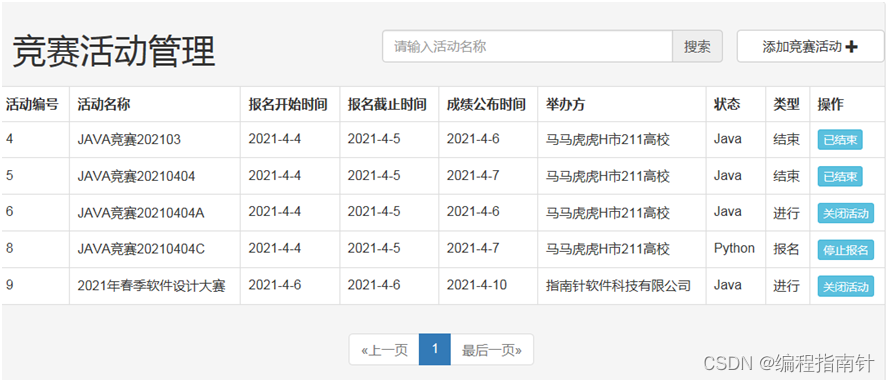Select the JAVA竞赛20210404 activity name cell
The image size is (890, 382).
155,177
